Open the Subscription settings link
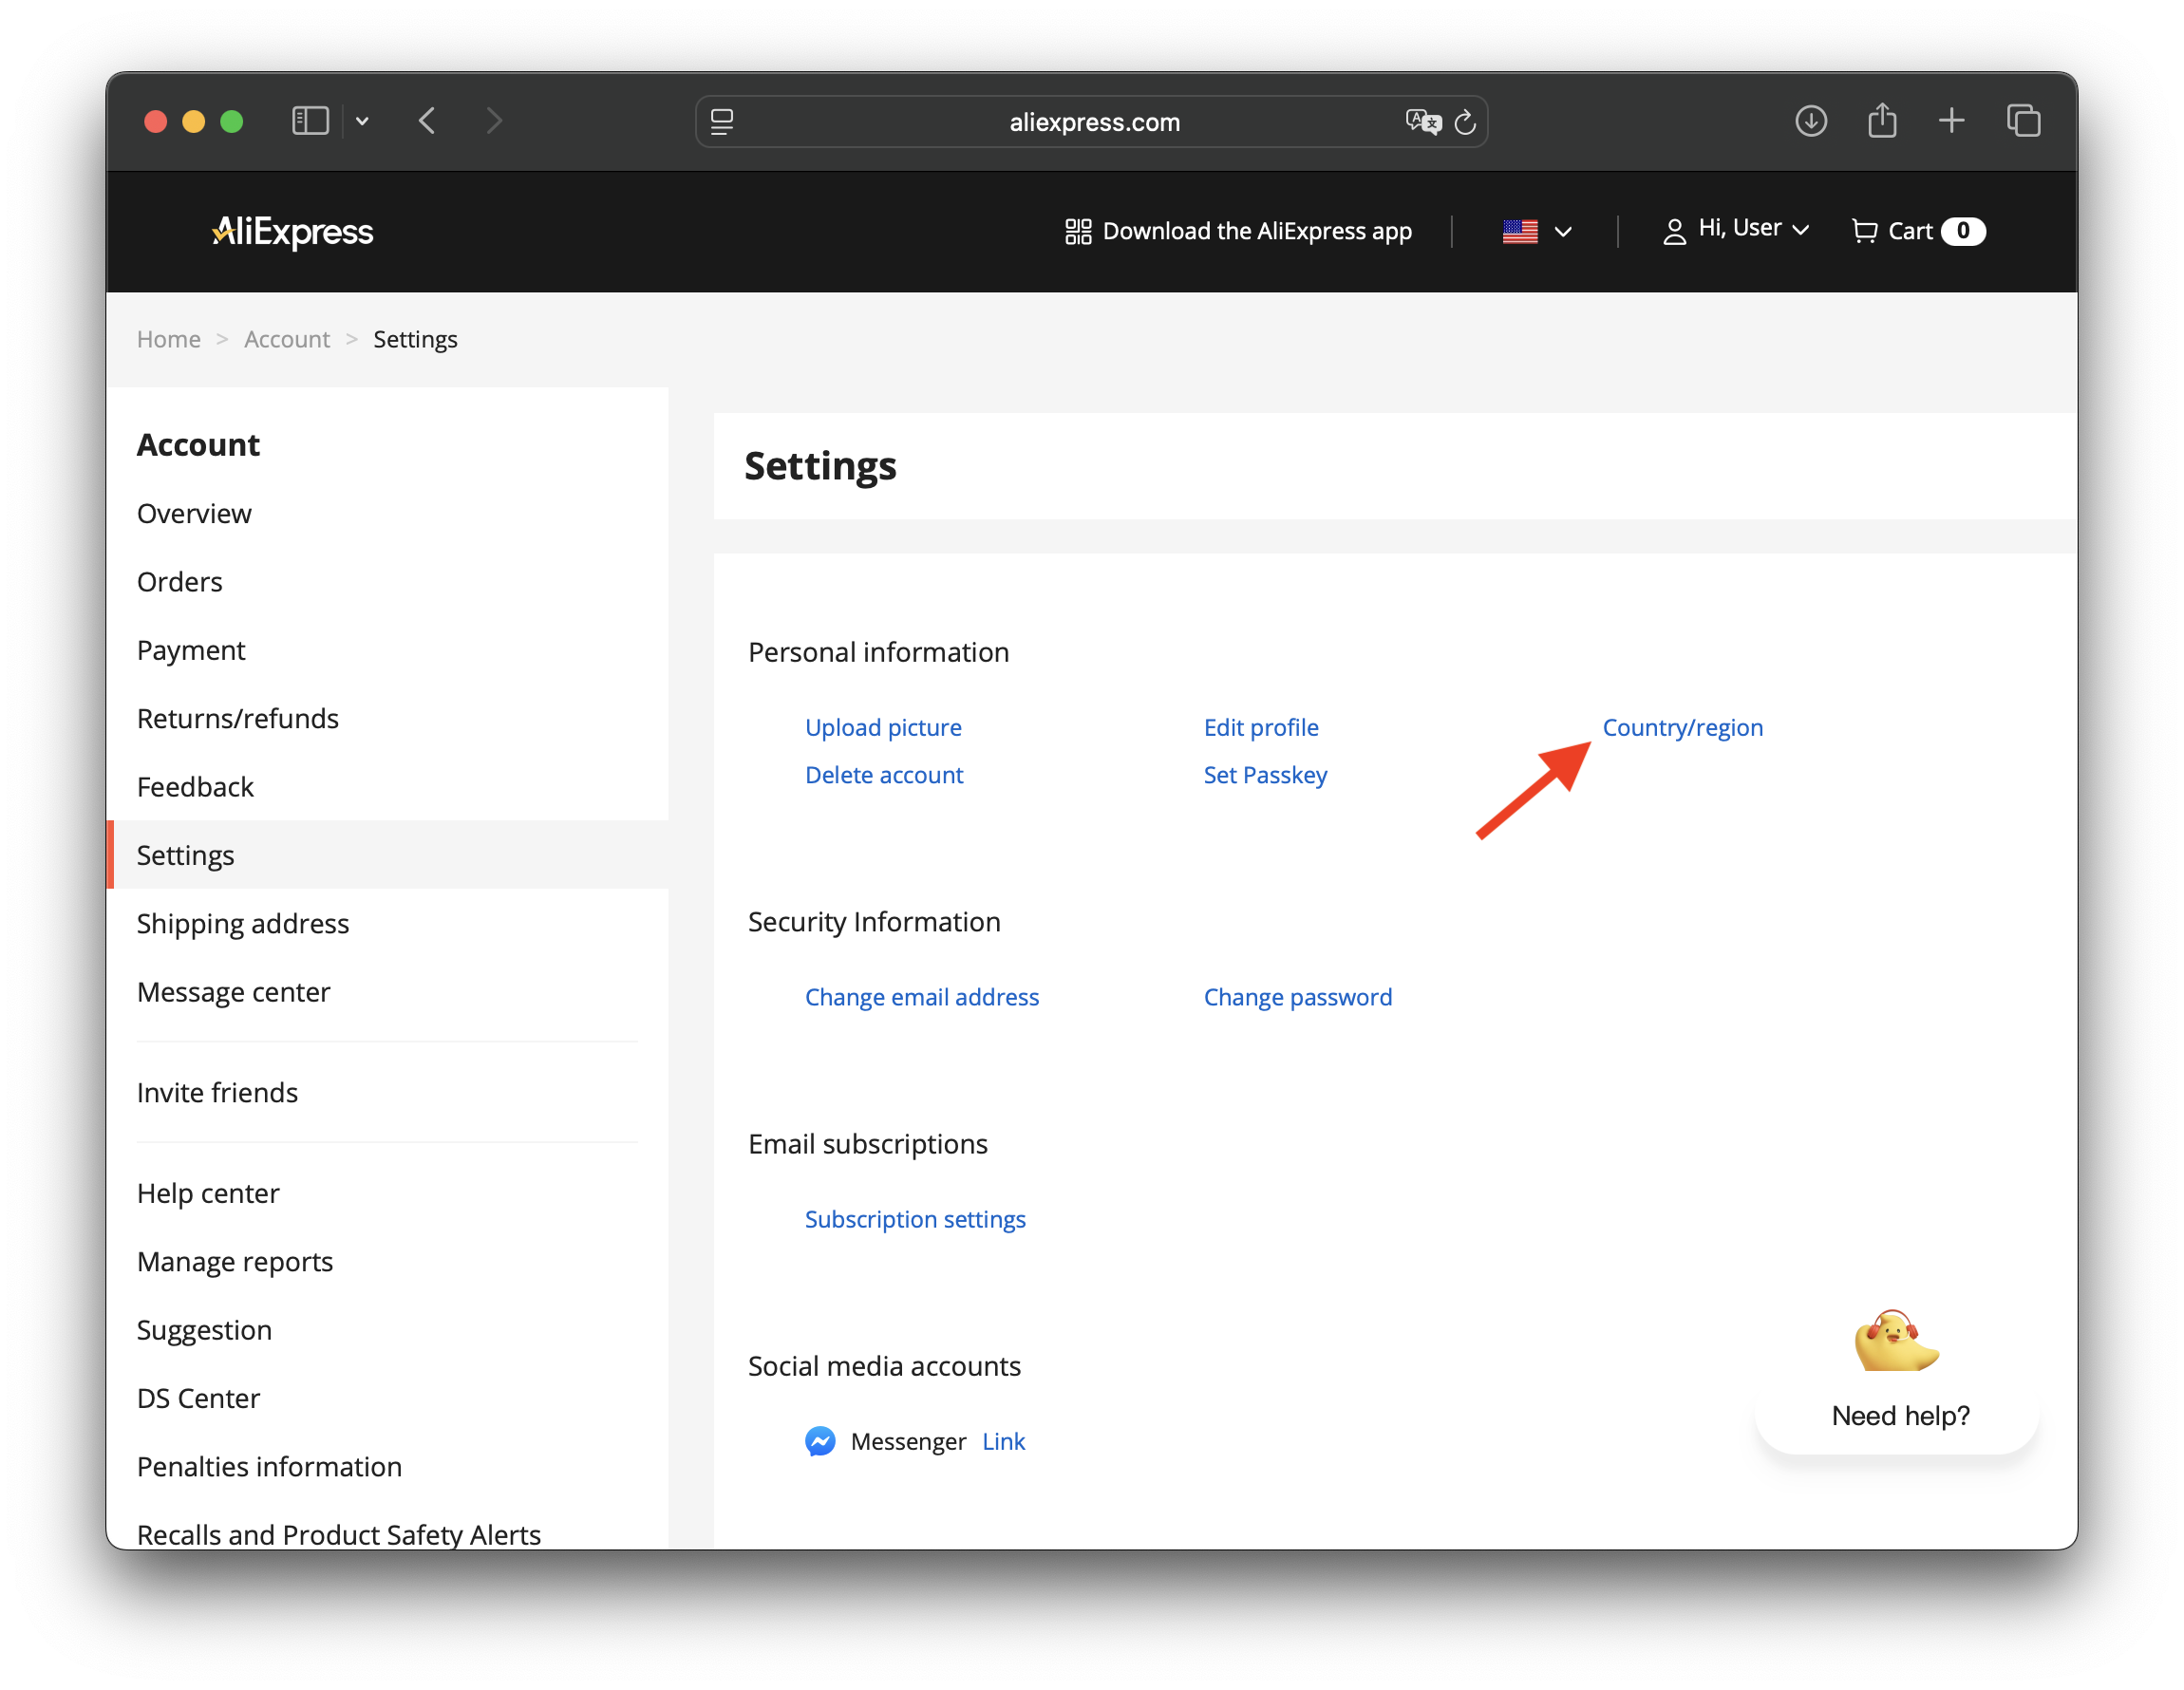 click(915, 1219)
